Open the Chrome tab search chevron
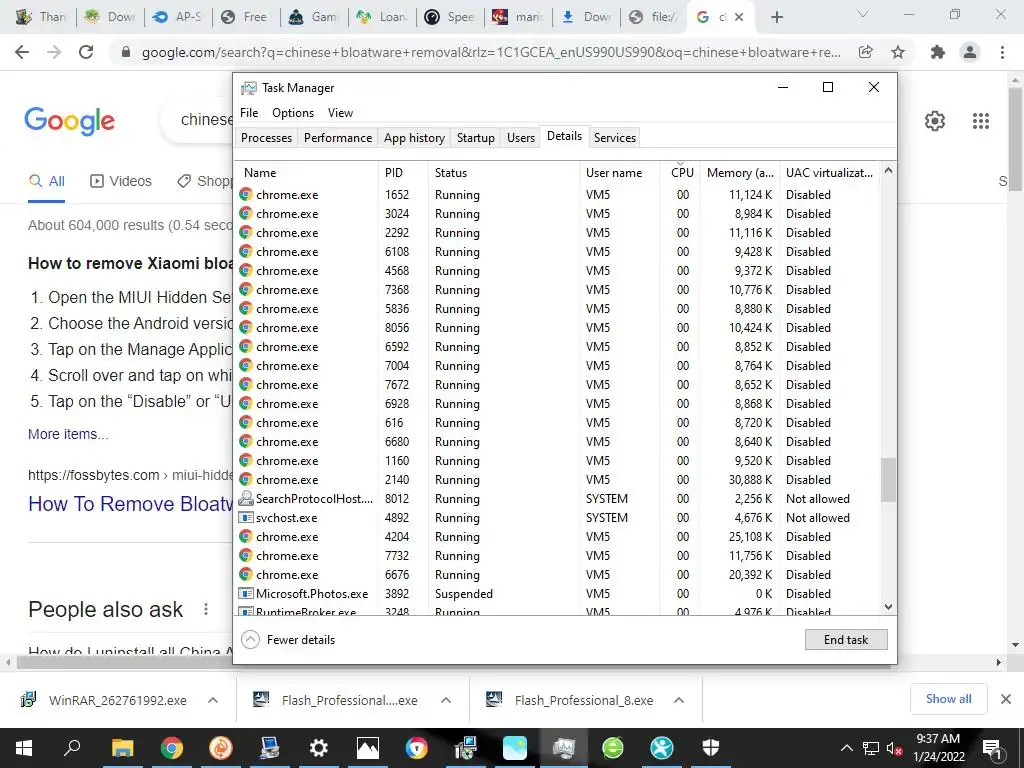The height and width of the screenshot is (768, 1024). (863, 14)
